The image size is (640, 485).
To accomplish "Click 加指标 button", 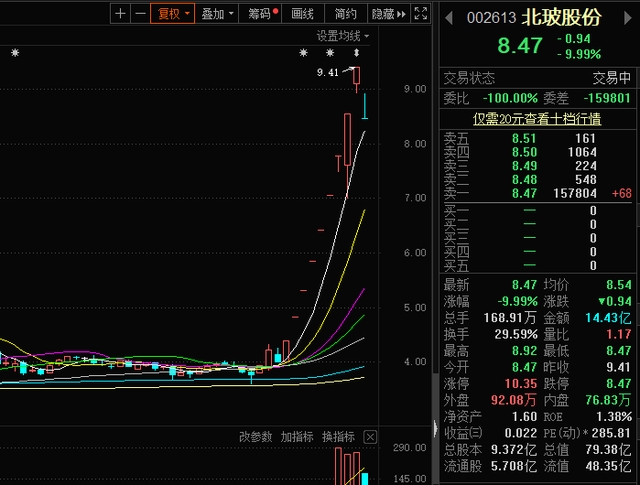I will click(x=297, y=437).
